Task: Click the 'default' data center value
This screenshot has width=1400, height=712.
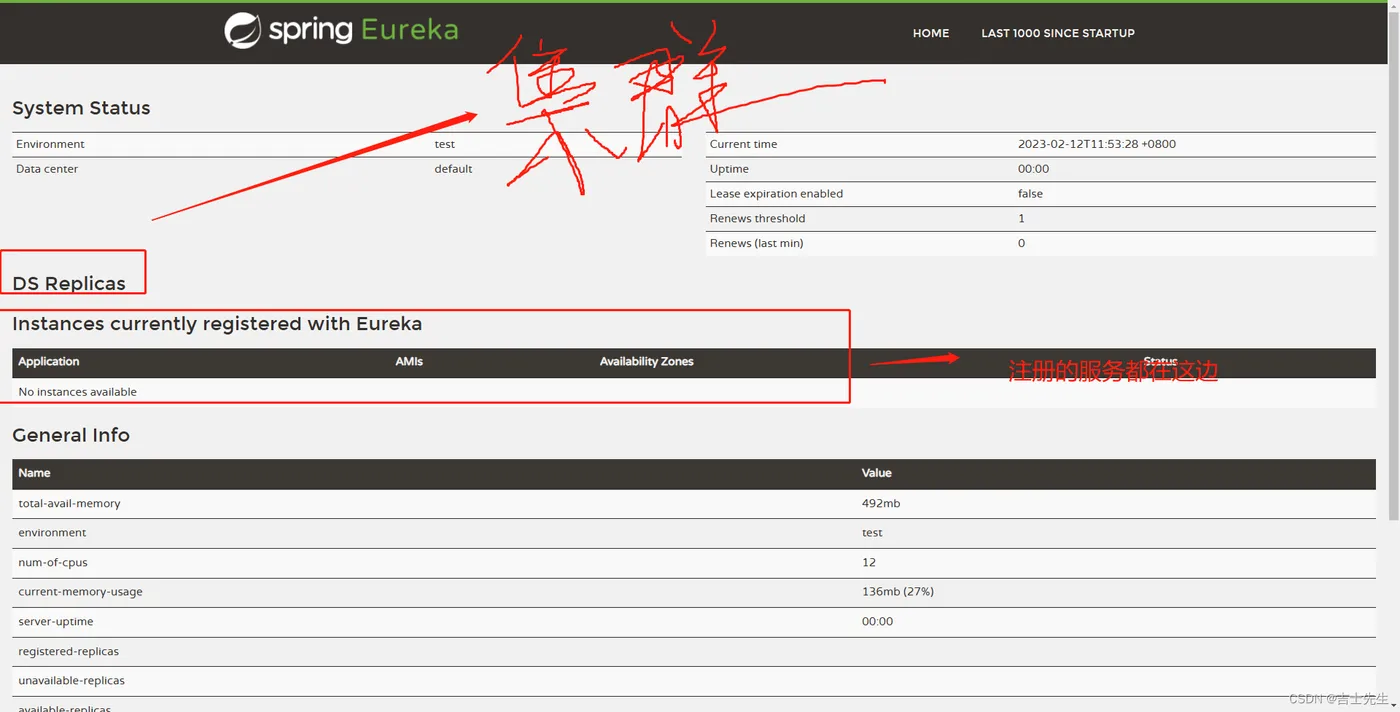Action: coord(453,169)
